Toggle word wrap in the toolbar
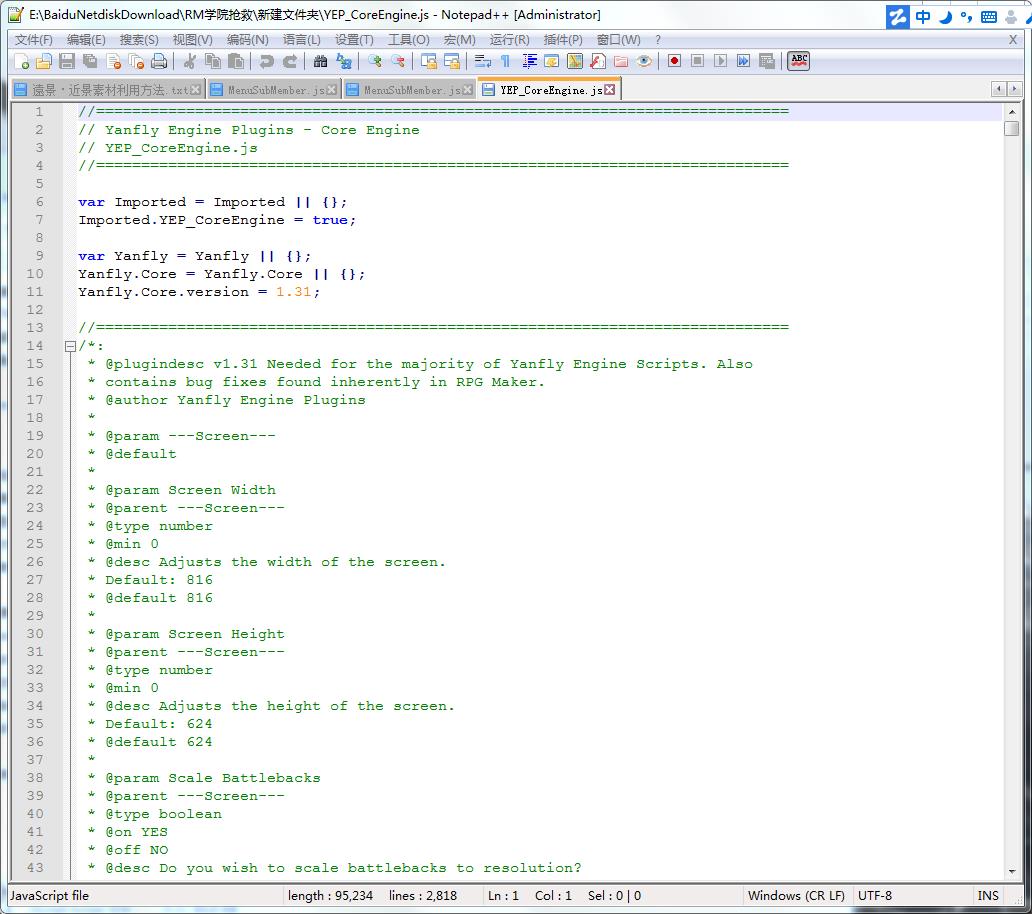The height and width of the screenshot is (914, 1032). tap(482, 61)
